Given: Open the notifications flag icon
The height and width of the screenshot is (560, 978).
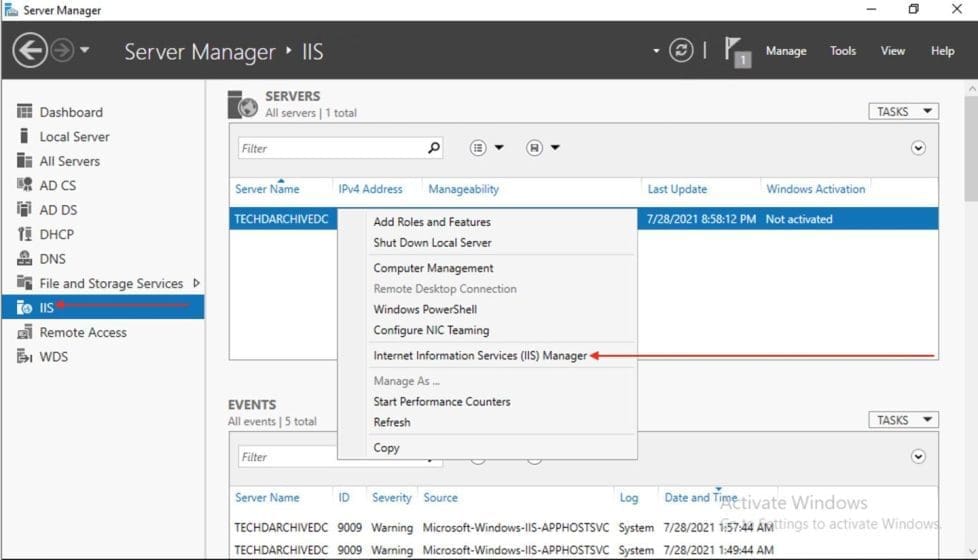Looking at the screenshot, I should click(x=737, y=51).
